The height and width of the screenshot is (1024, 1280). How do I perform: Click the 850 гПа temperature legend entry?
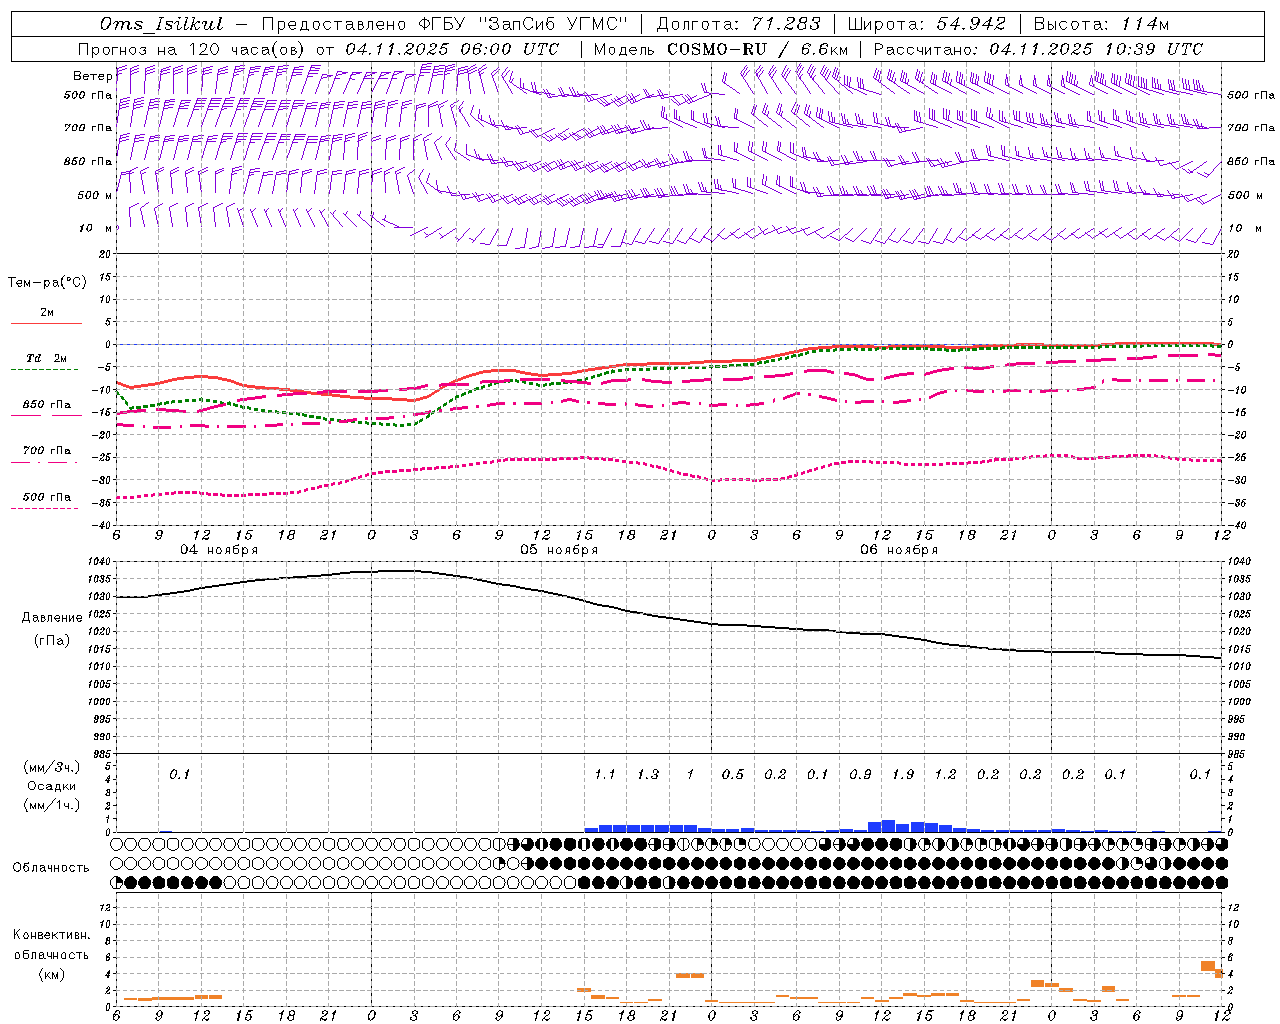point(46,405)
